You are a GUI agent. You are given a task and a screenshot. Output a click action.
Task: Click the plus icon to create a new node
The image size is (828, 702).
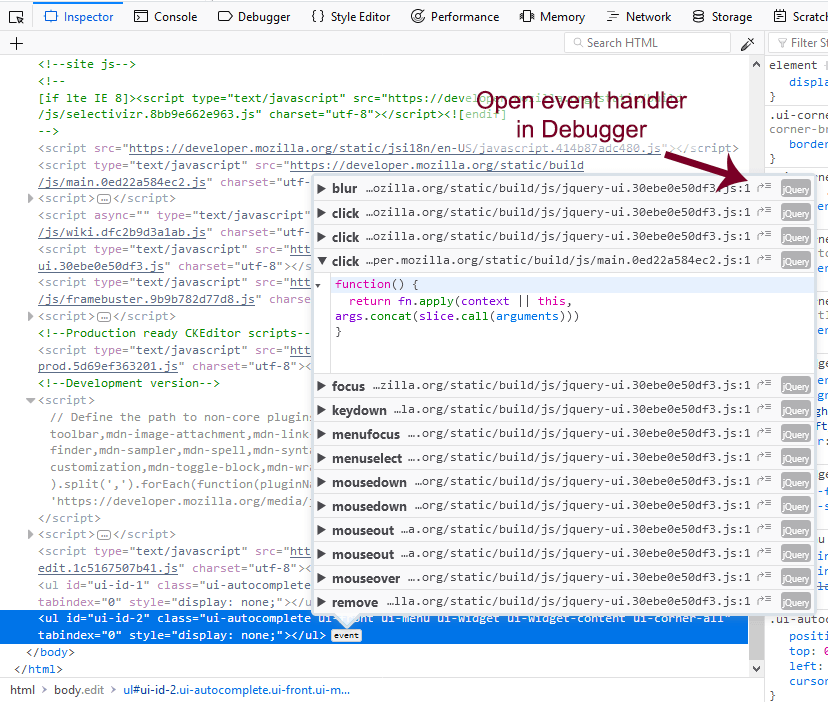point(16,43)
